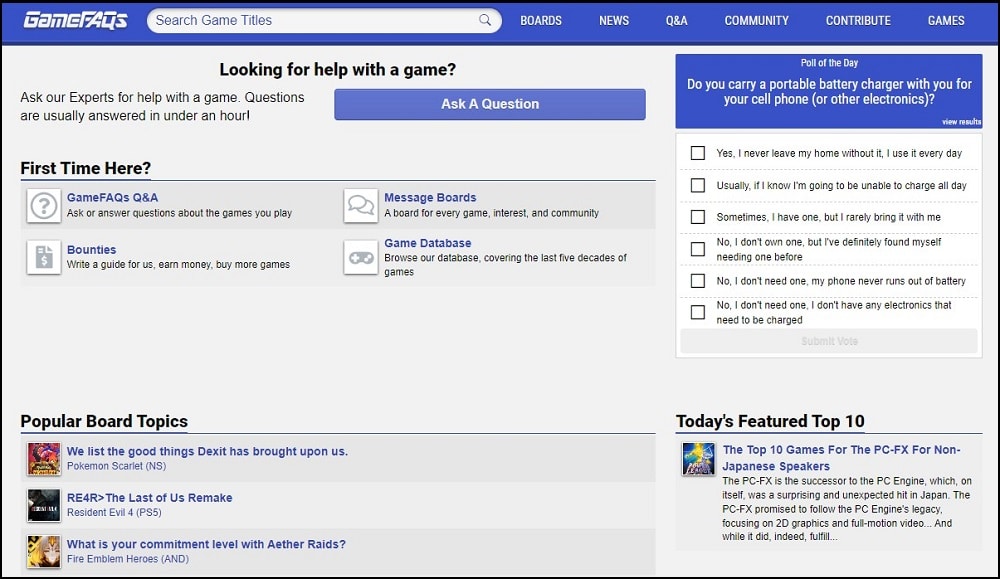
Task: Click the view results link
Action: pos(962,122)
